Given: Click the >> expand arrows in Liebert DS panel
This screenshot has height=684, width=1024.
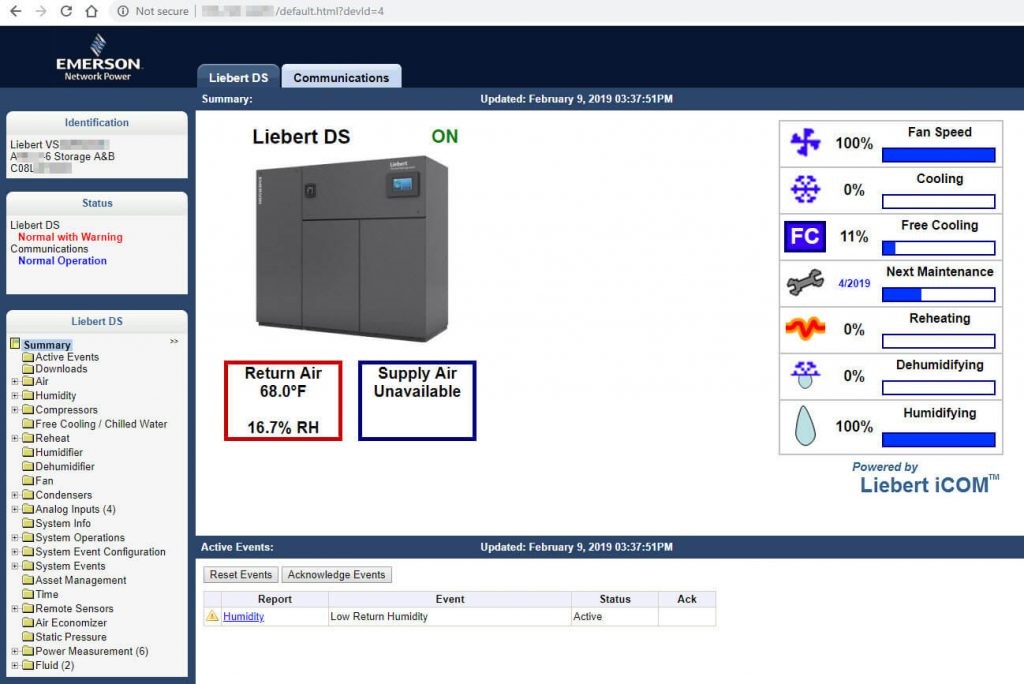Looking at the screenshot, I should (x=174, y=341).
